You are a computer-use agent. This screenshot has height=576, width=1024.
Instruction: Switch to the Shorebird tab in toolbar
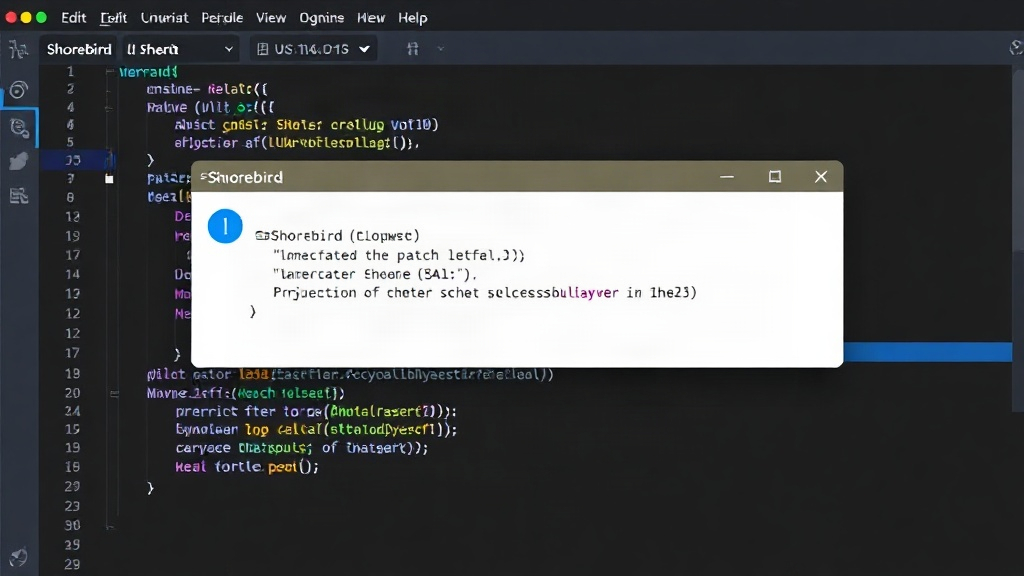[79, 49]
